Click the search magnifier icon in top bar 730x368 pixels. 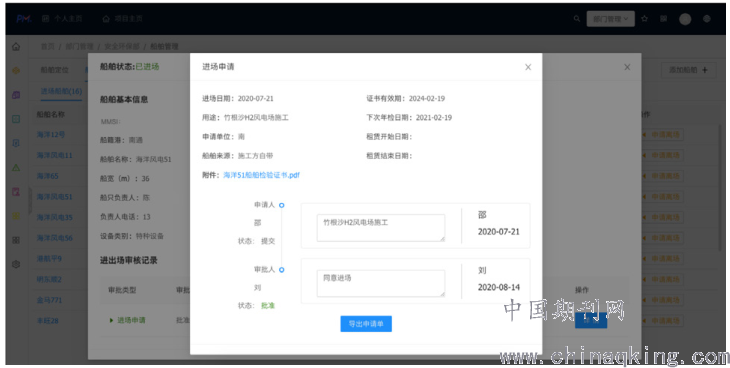point(576,19)
